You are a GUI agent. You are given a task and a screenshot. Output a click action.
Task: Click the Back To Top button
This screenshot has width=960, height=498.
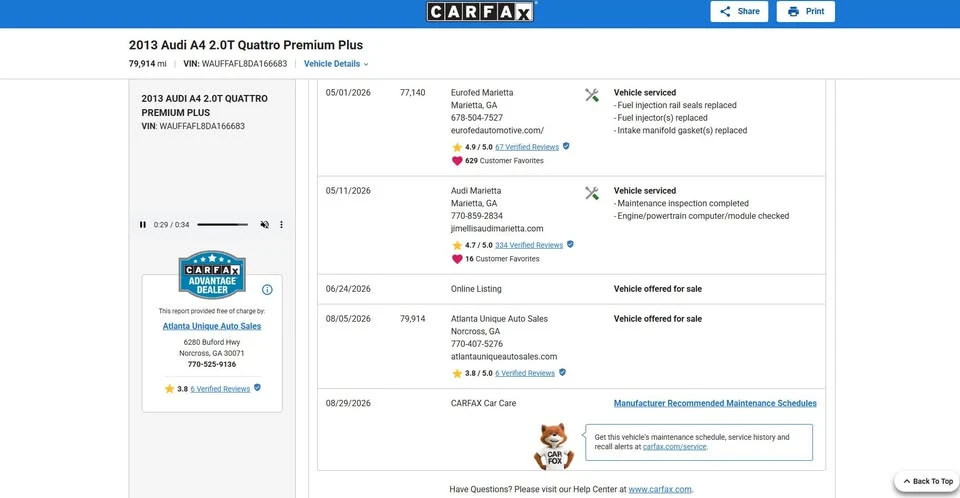(928, 481)
